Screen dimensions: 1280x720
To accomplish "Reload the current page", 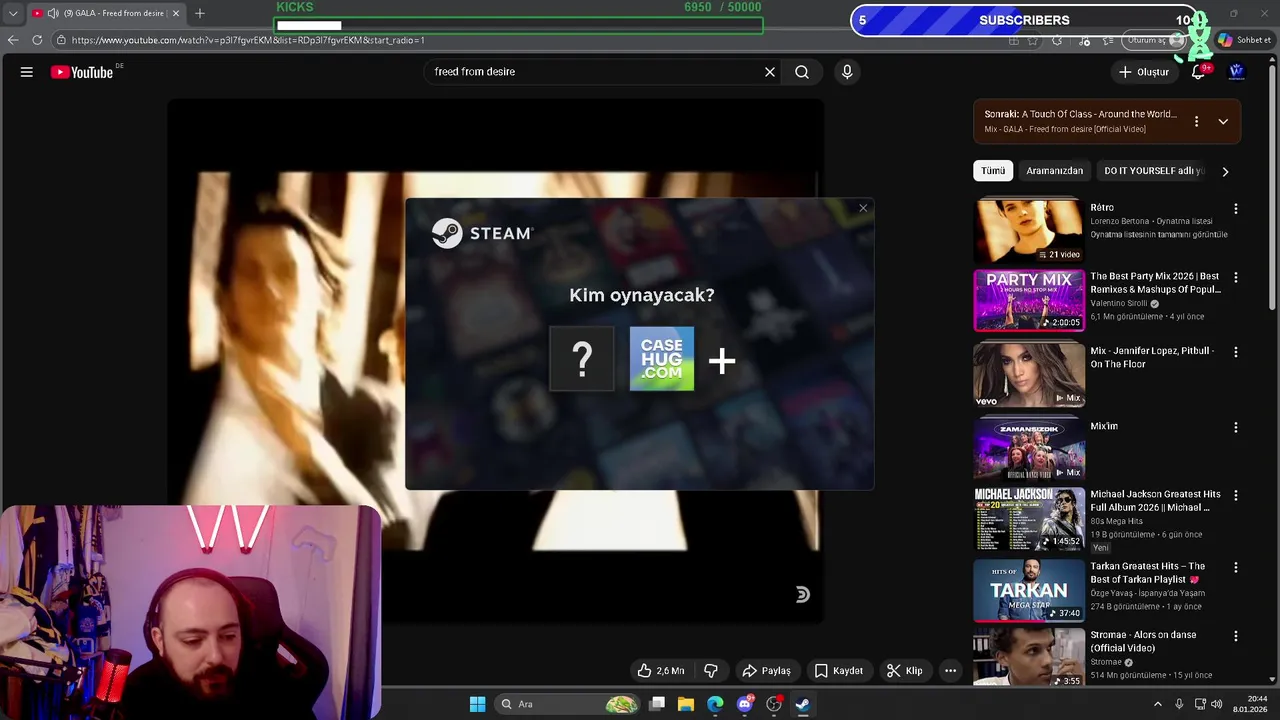I will pos(37,40).
